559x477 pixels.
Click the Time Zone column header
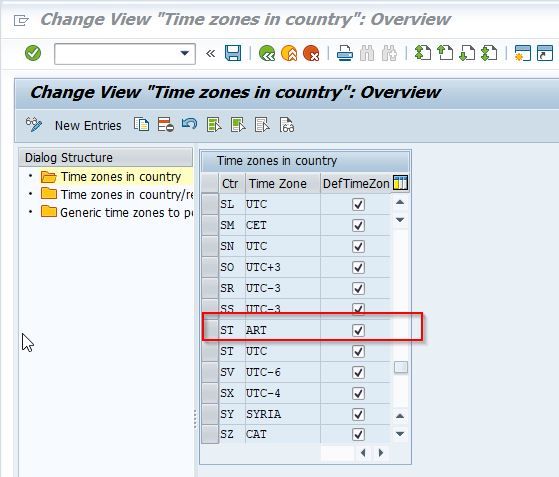point(283,184)
